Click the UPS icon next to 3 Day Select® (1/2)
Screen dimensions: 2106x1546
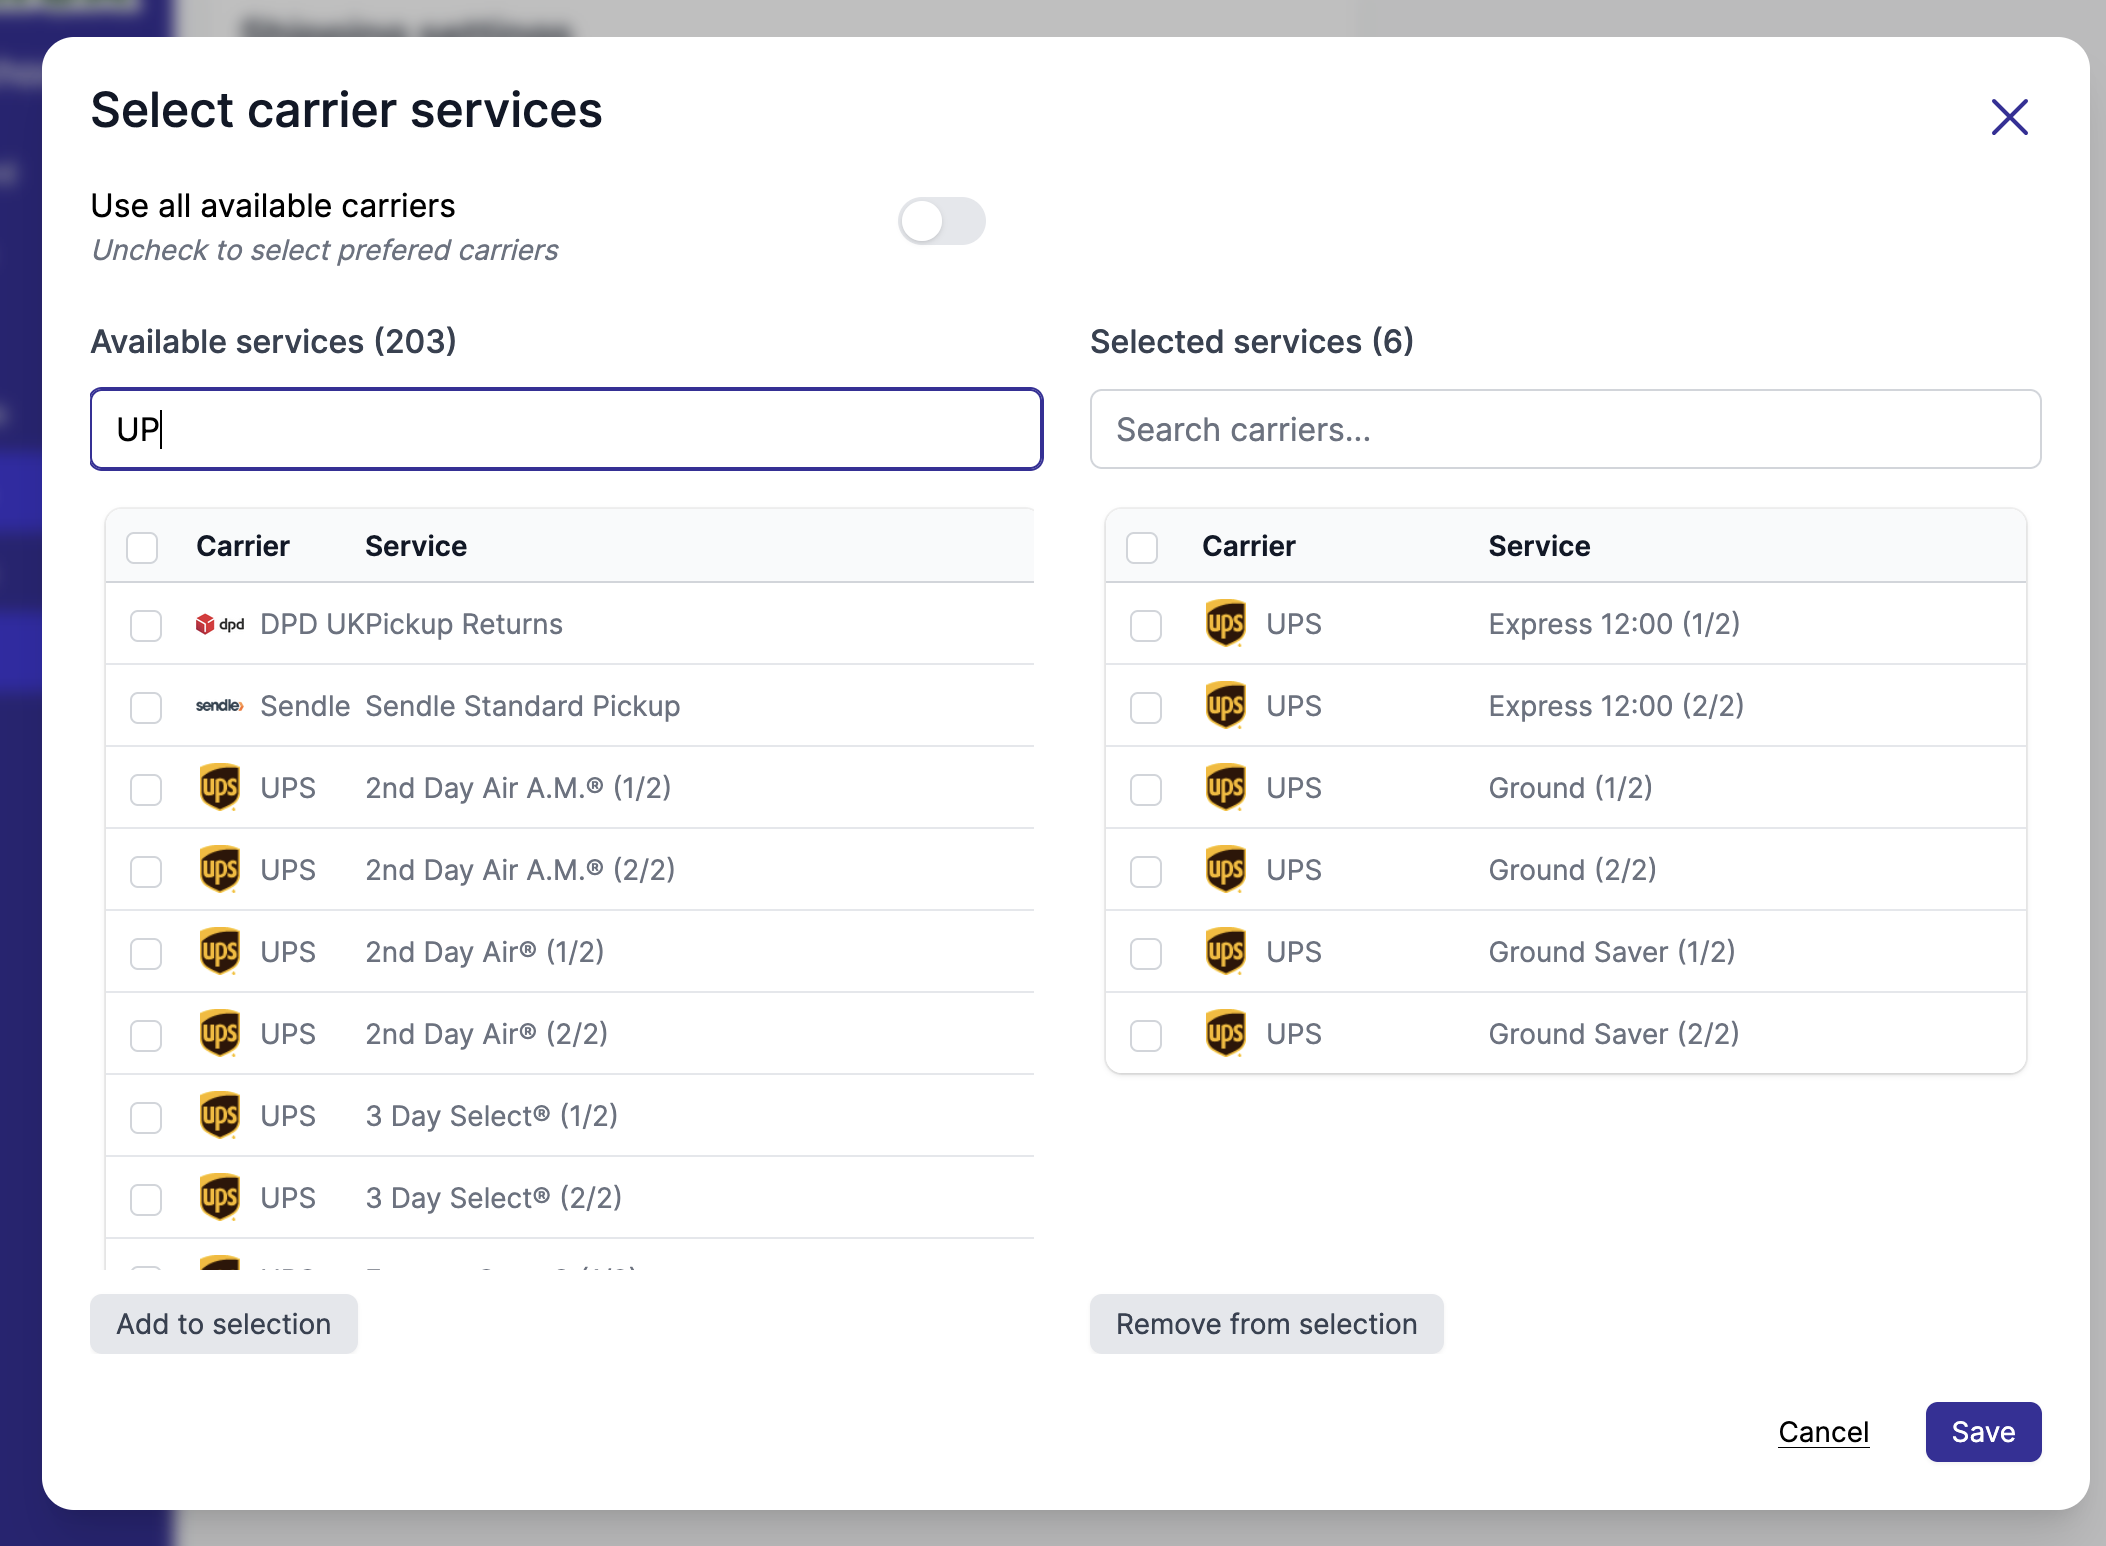pyautogui.click(x=219, y=1115)
